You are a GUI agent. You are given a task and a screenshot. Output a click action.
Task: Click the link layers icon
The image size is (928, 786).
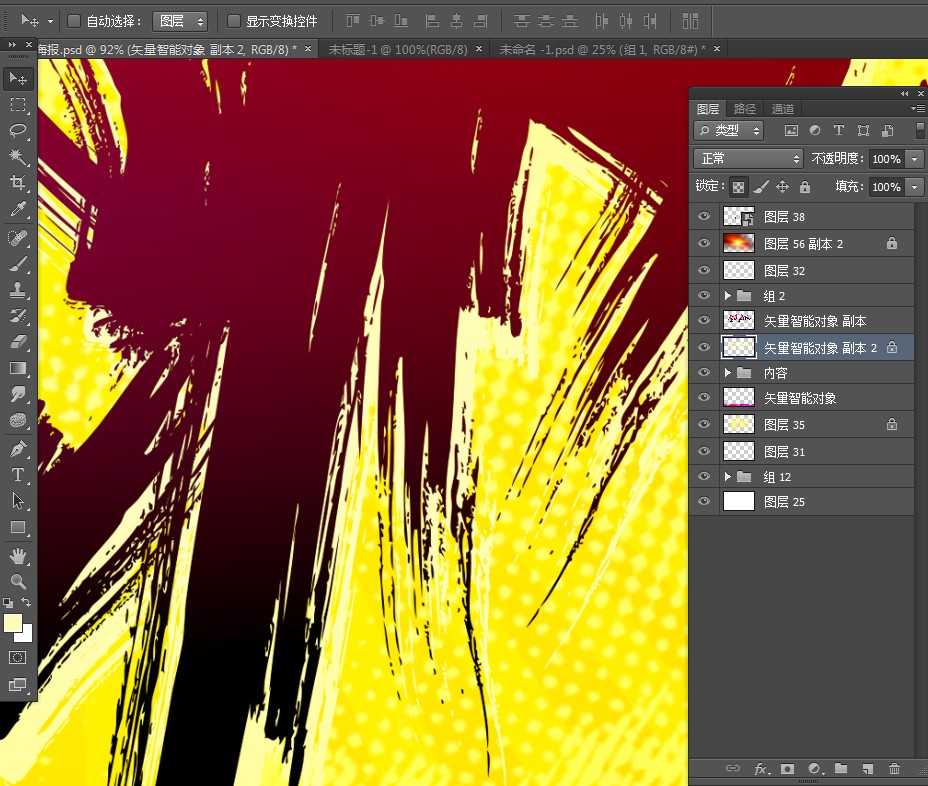click(x=733, y=769)
